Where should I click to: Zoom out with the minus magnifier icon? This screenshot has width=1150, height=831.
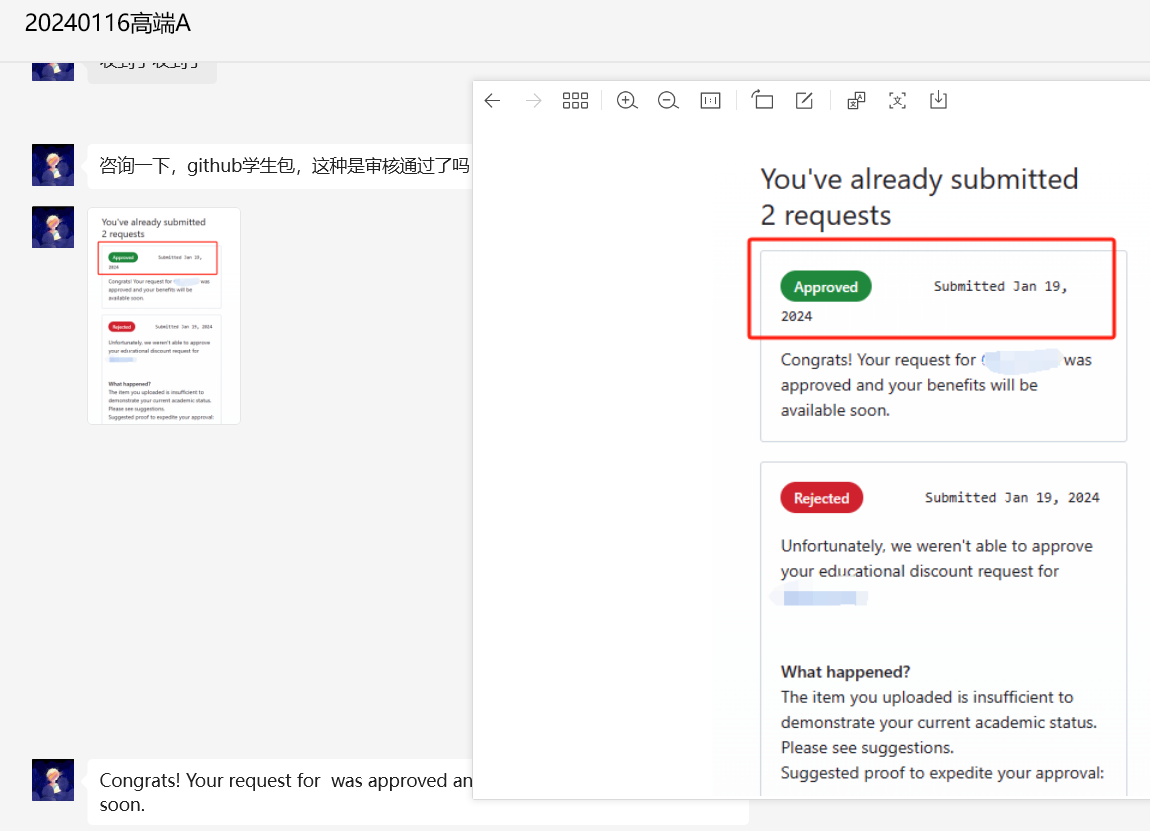(668, 100)
